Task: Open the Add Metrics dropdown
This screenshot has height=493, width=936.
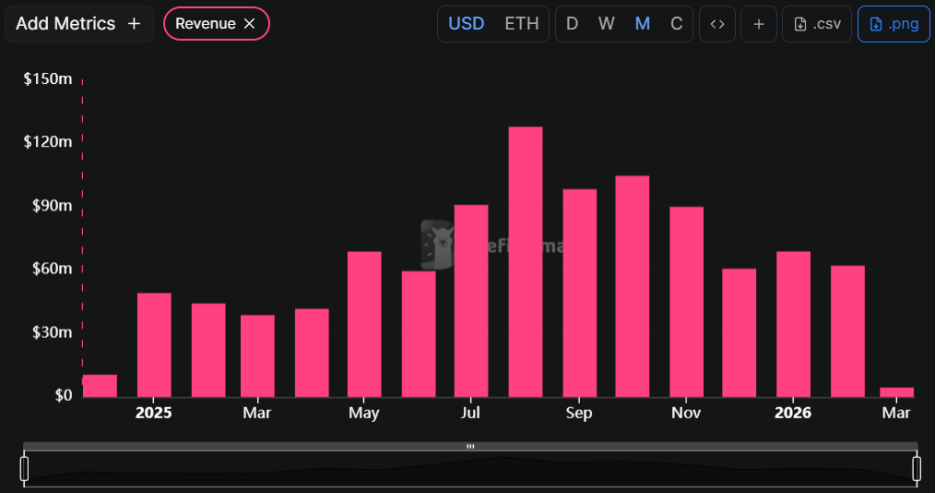Action: [x=78, y=24]
